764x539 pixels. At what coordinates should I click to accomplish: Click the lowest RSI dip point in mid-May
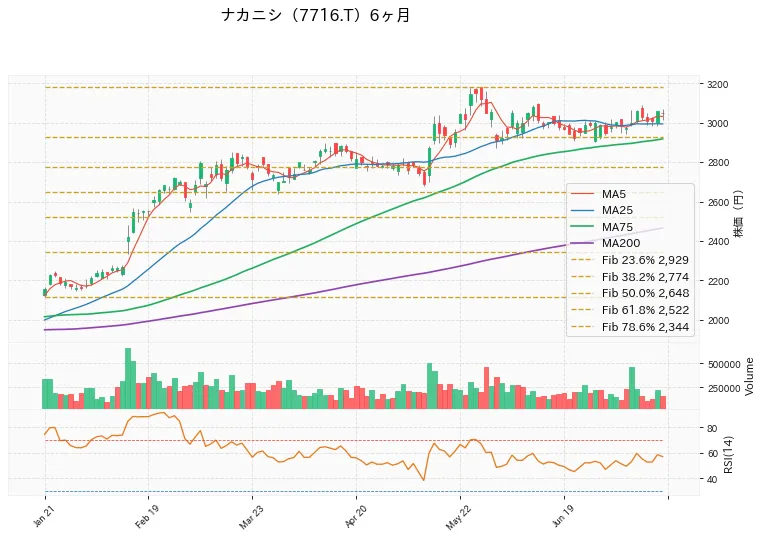pos(423,480)
